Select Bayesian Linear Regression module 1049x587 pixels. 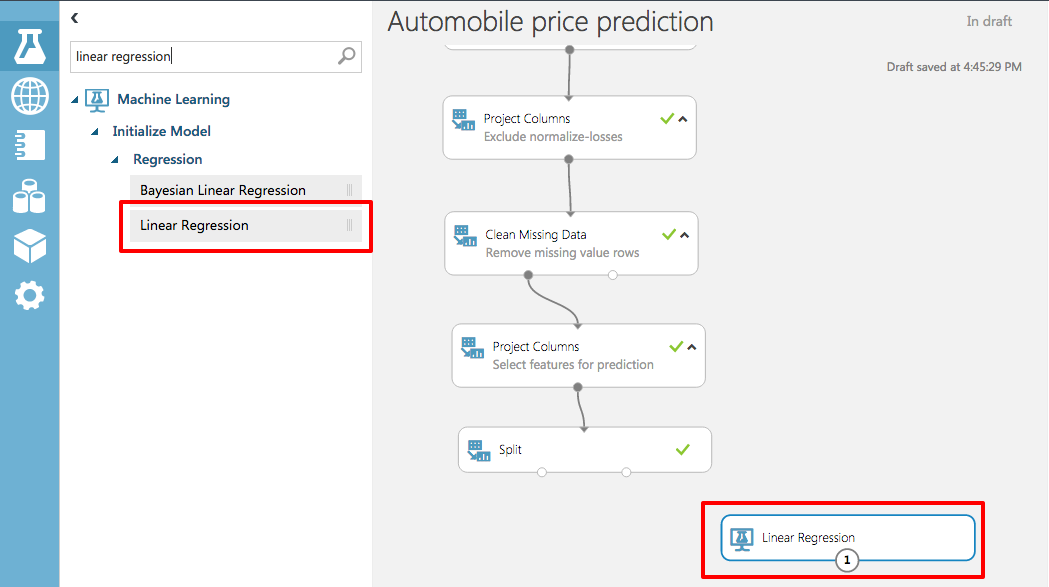coord(223,190)
